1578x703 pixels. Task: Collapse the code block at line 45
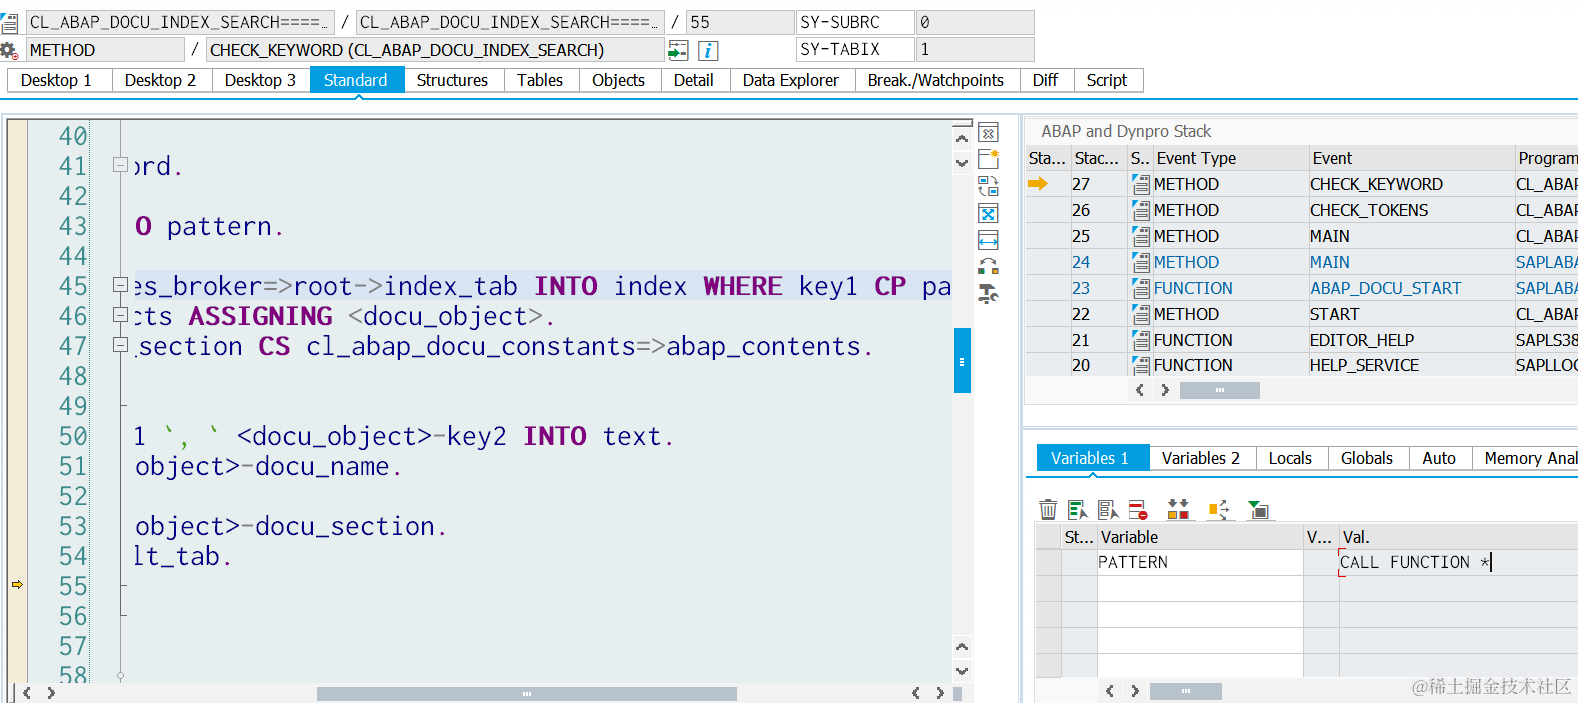(x=120, y=285)
